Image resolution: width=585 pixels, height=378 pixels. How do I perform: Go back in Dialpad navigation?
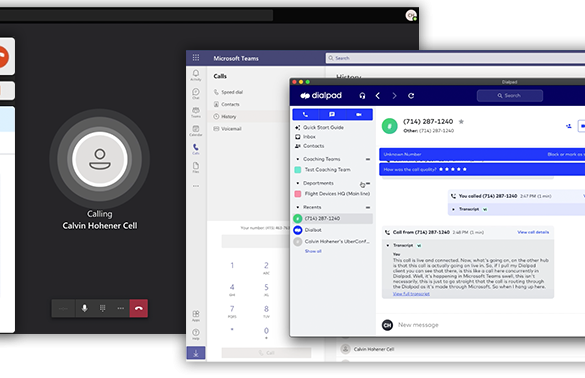pos(378,96)
